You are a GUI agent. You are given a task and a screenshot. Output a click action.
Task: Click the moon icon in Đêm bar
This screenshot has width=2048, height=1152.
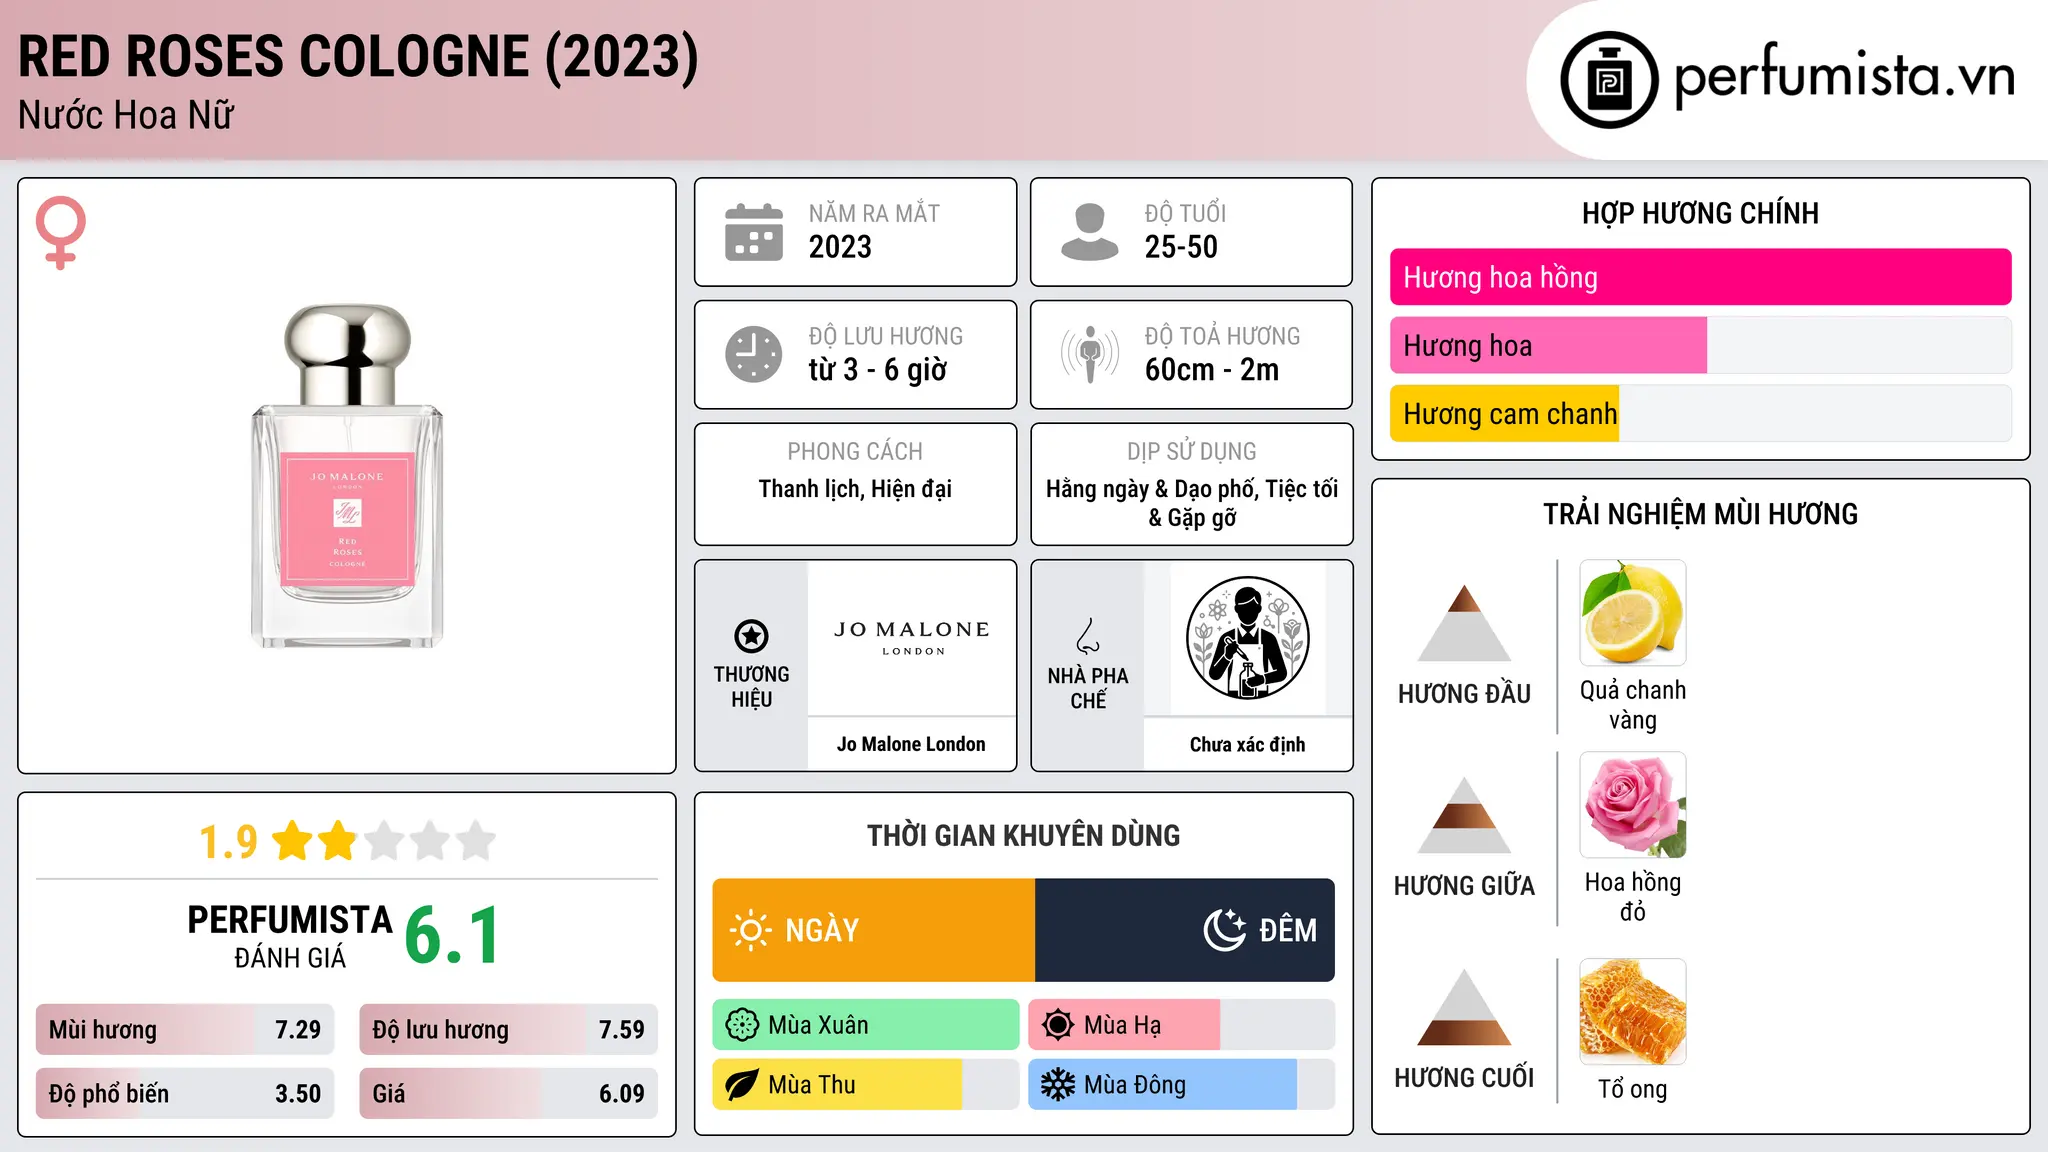tap(1224, 930)
